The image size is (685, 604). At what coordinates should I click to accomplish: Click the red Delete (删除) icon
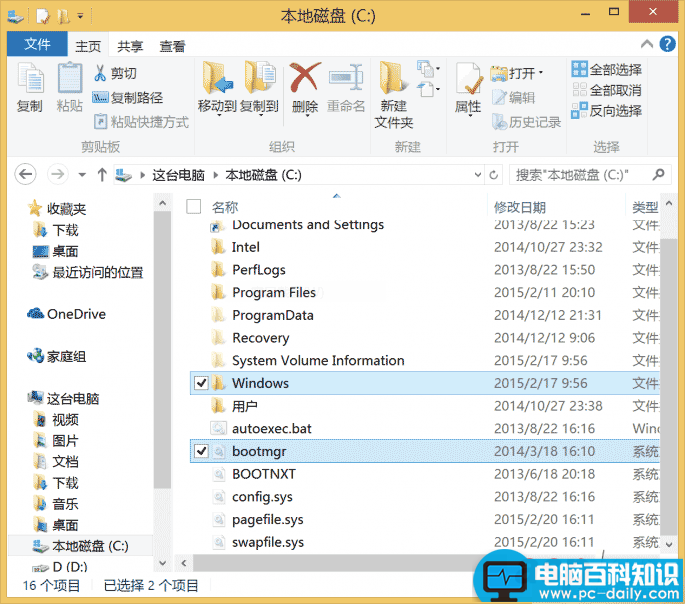[305, 77]
